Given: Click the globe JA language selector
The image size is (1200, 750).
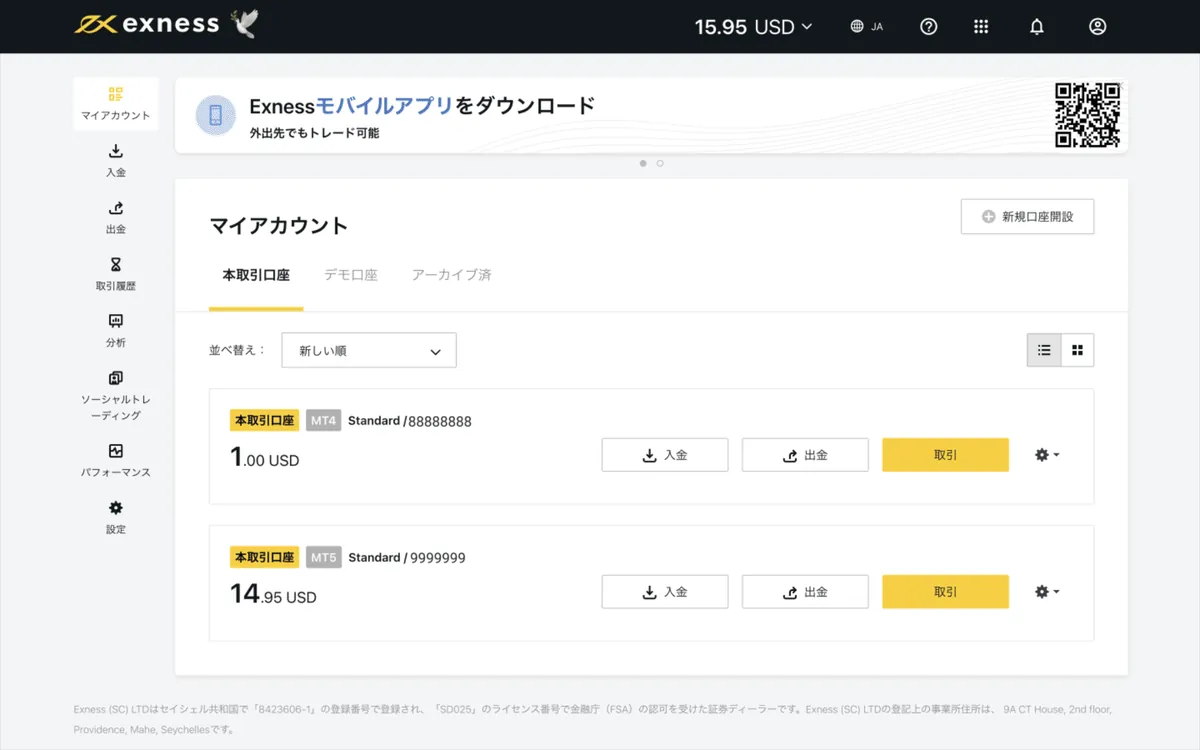Looking at the screenshot, I should pyautogui.click(x=866, y=27).
